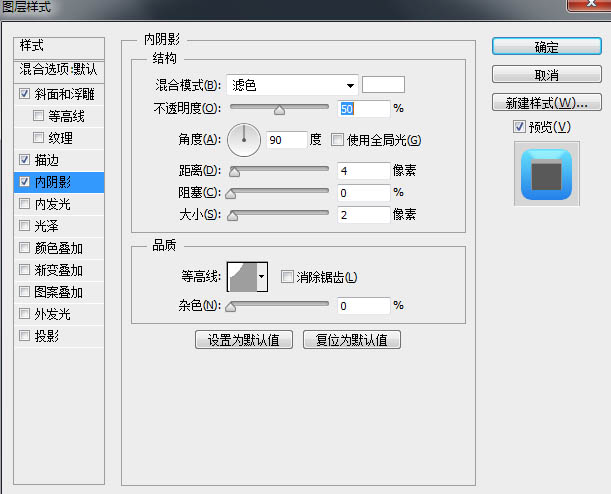Click the 确定 OK button
611x494 pixels.
point(547,47)
